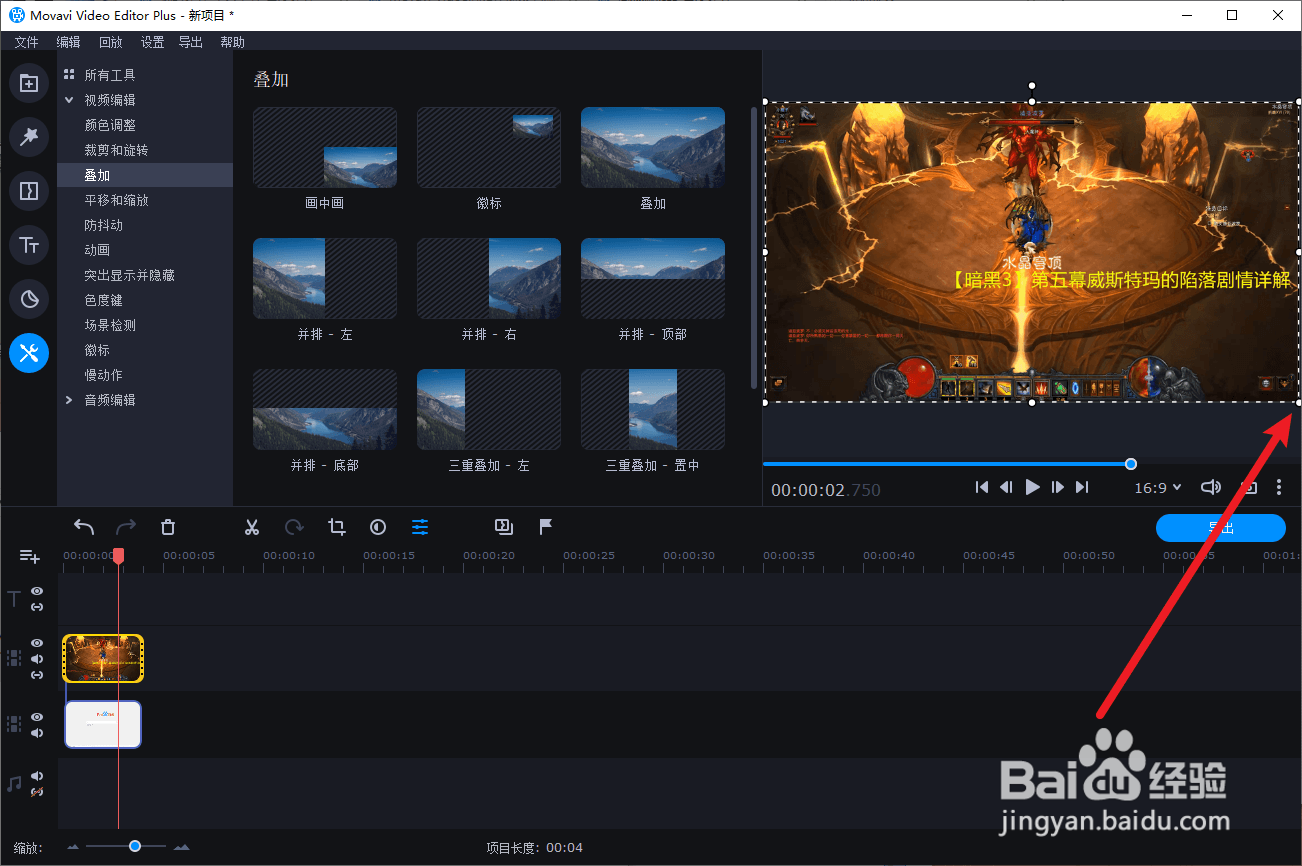Select the More Tools wrench tab

click(29, 352)
